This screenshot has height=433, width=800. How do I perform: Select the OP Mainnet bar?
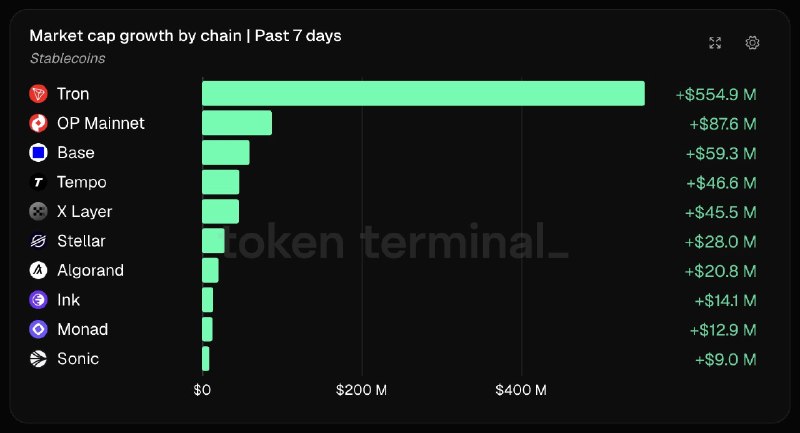coord(237,123)
